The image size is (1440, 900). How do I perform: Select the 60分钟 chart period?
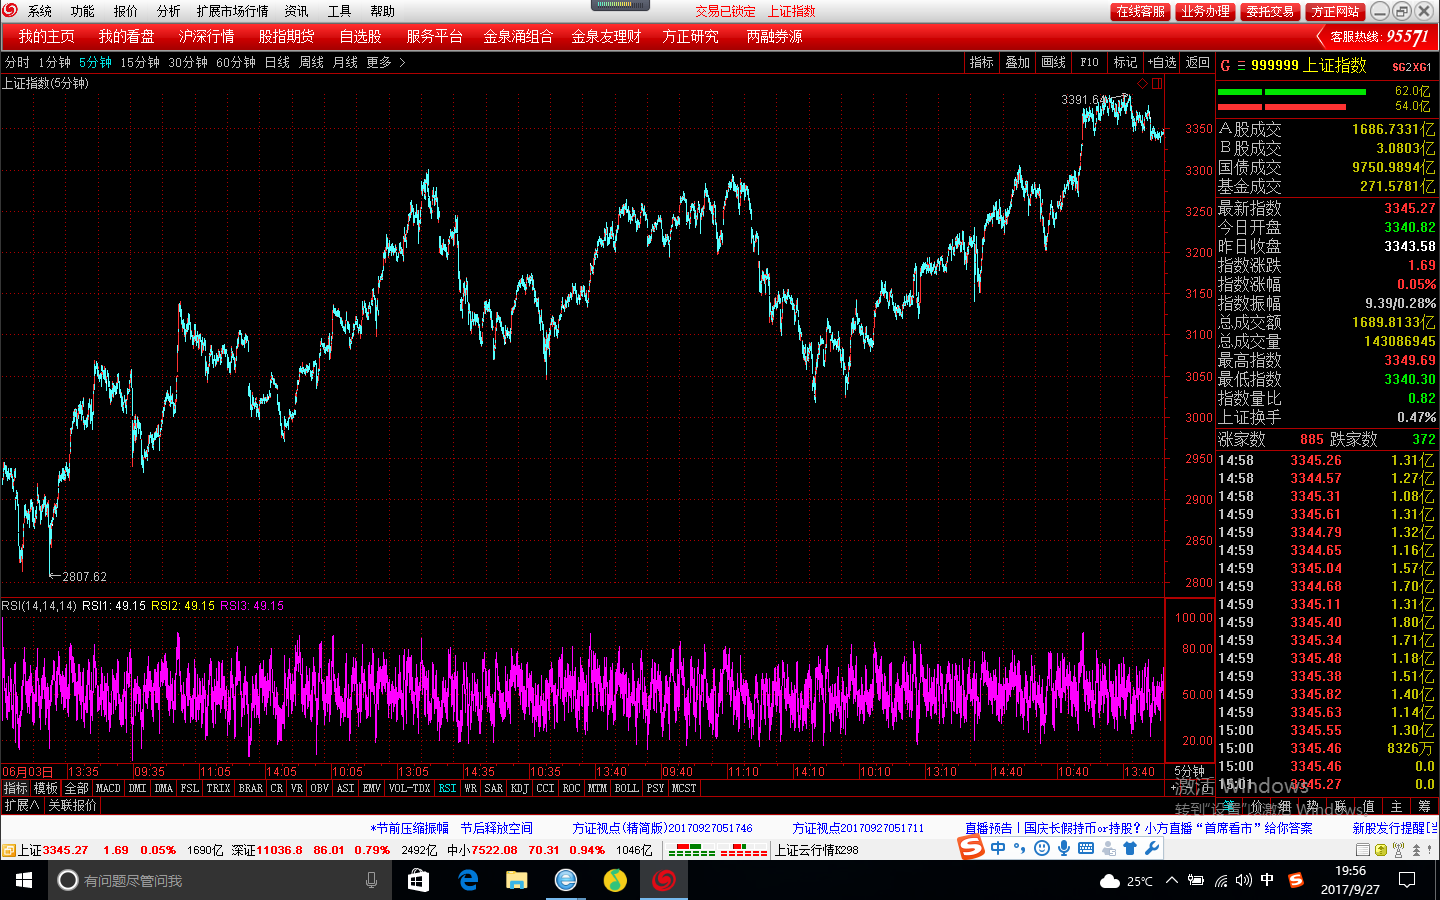click(x=236, y=62)
